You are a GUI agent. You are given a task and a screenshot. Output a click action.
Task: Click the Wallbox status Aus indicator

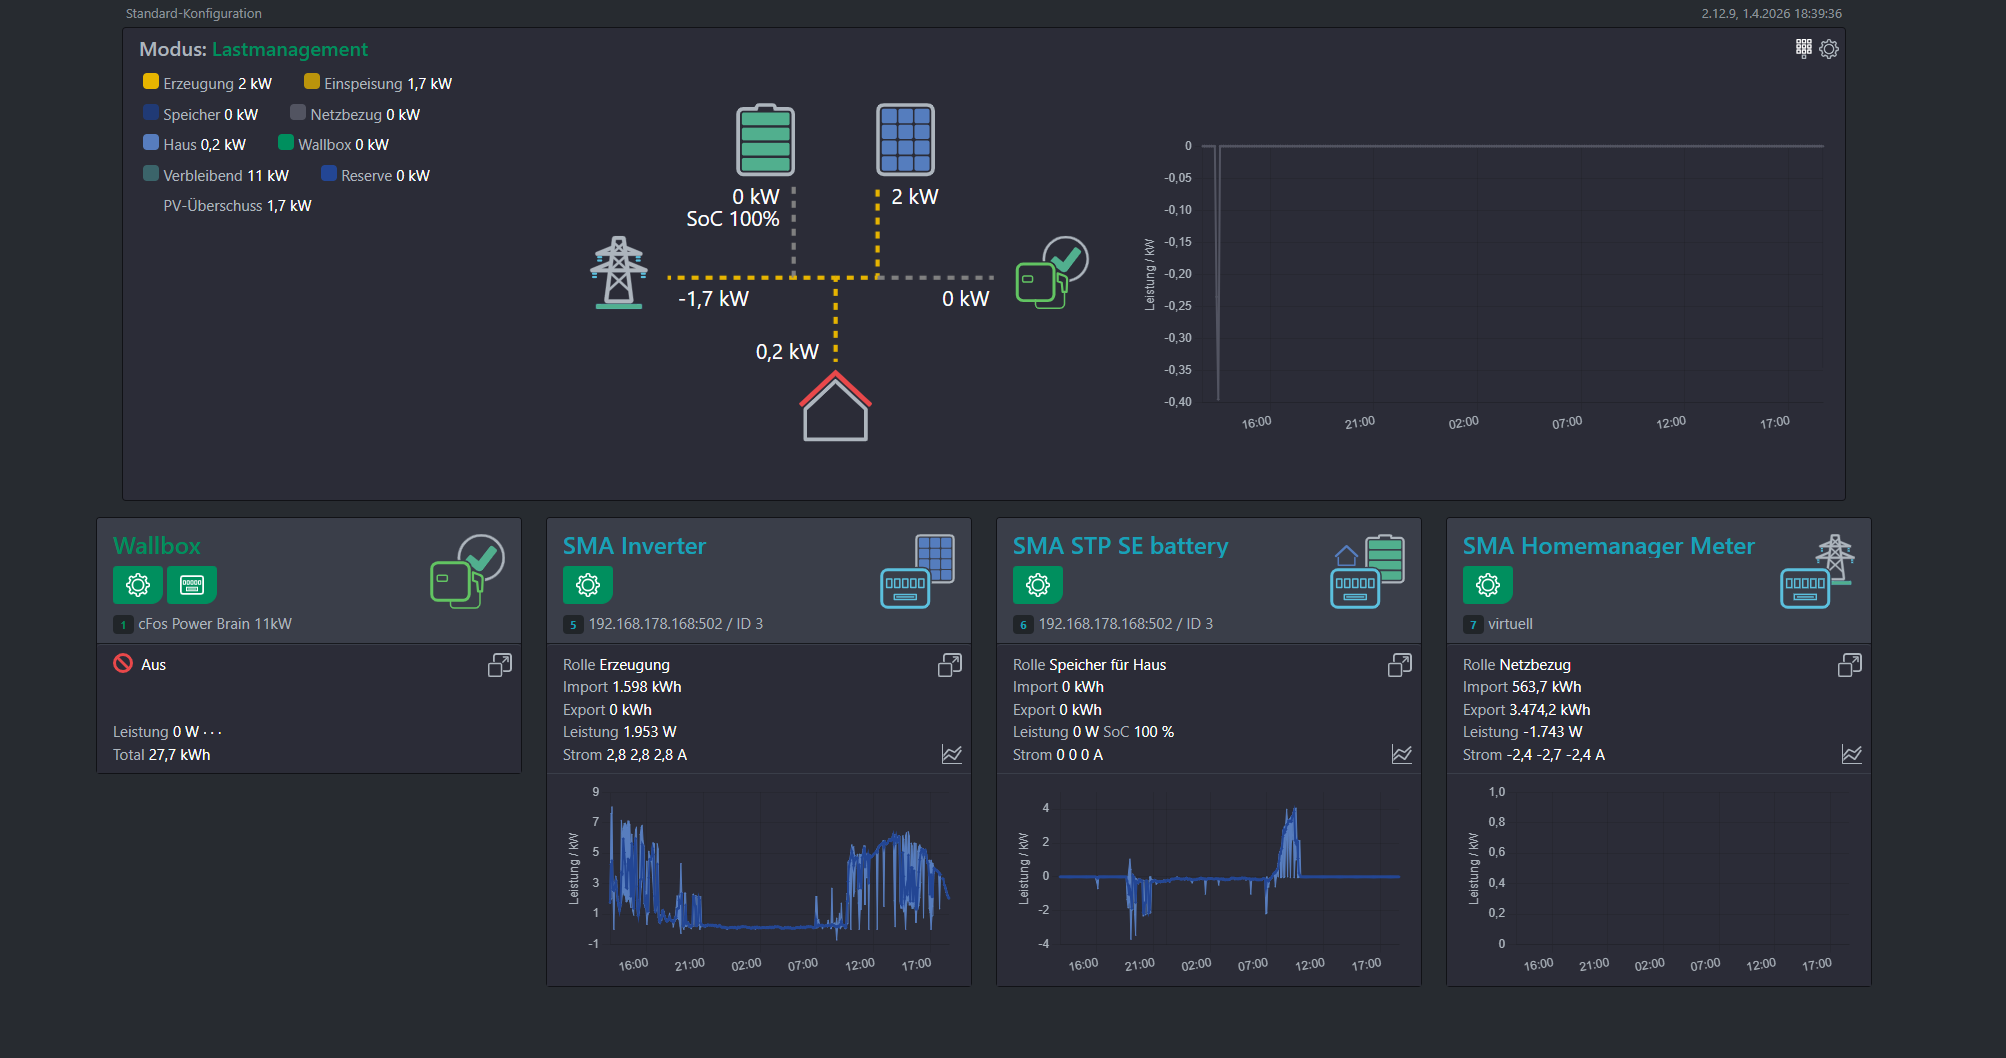click(140, 664)
